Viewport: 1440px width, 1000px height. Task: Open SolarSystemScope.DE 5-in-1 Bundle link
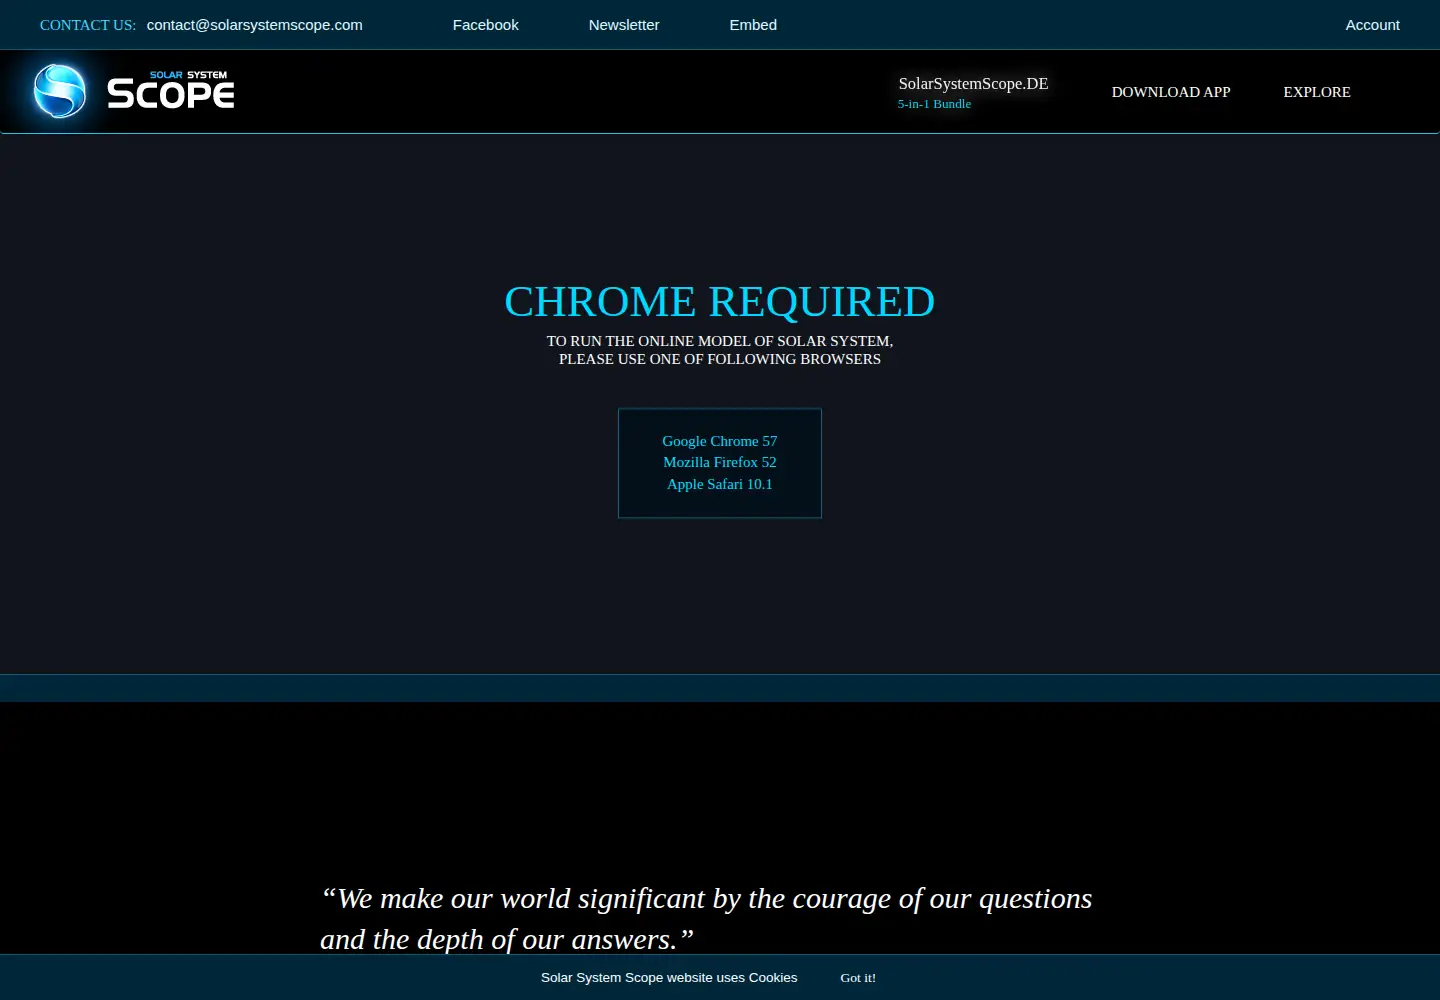(973, 92)
